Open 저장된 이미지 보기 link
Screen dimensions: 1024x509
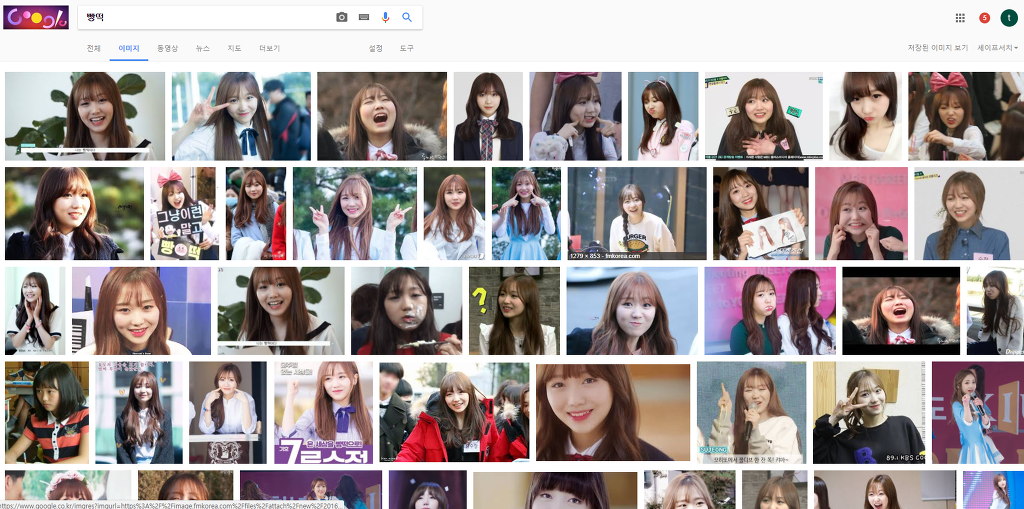pyautogui.click(x=938, y=48)
